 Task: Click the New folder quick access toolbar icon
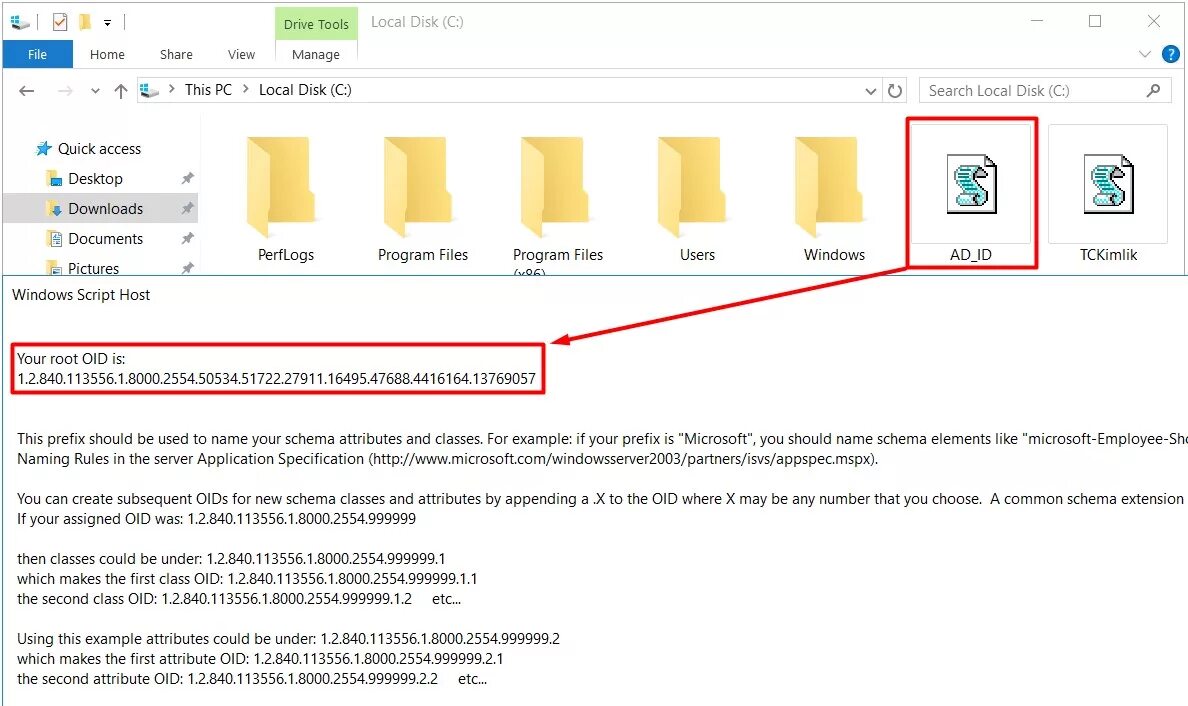(x=85, y=22)
